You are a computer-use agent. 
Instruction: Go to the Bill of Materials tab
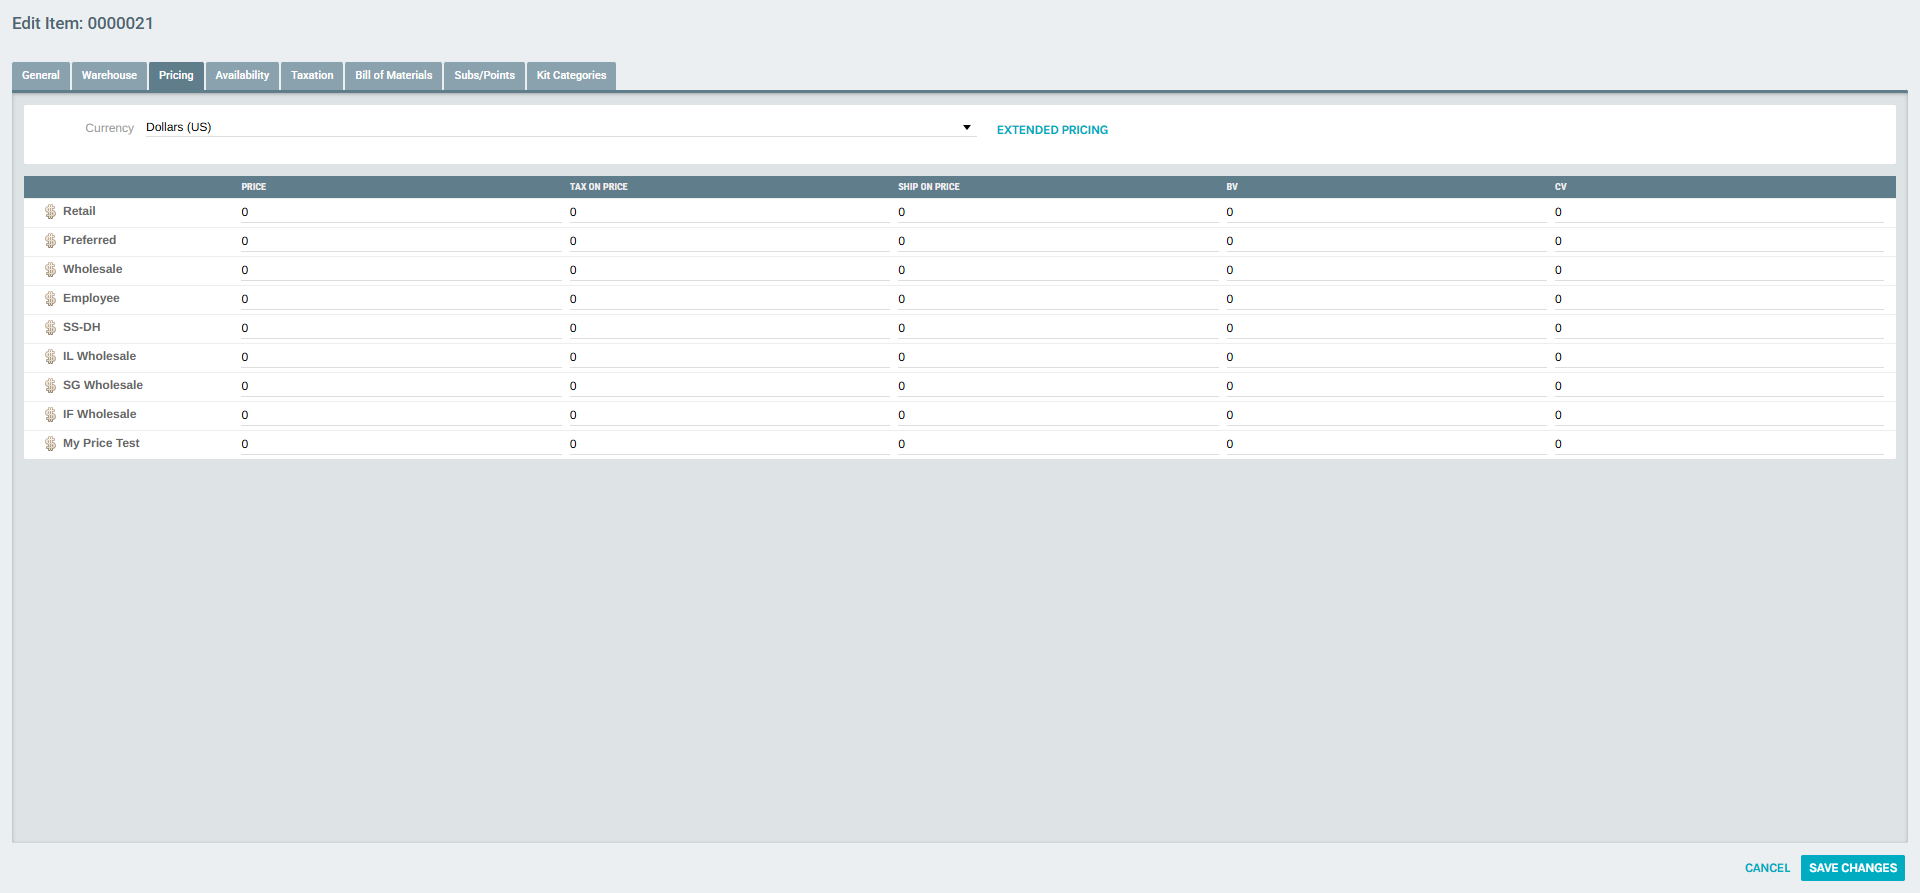(393, 76)
